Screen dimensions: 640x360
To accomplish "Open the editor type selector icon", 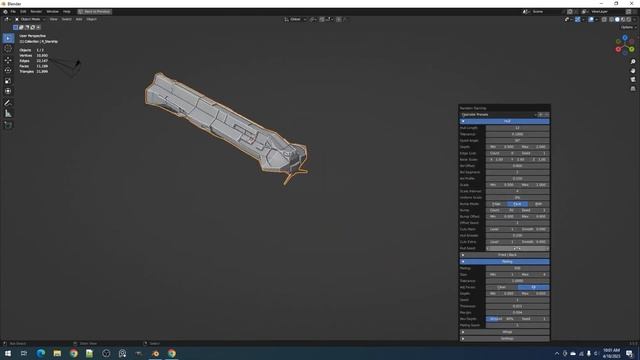I will click(7, 19).
